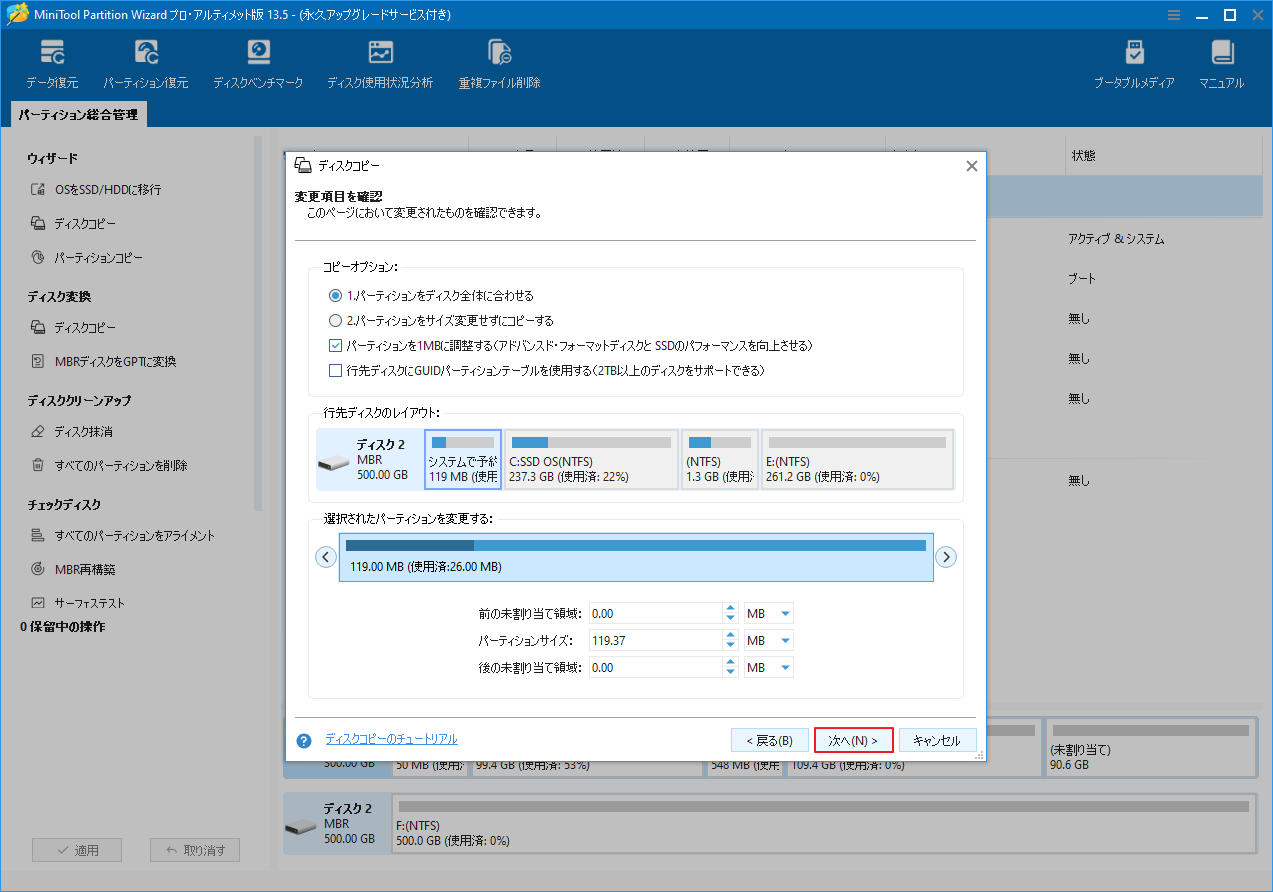Open the hamburger menu in title bar
The height and width of the screenshot is (892, 1273).
(x=1172, y=15)
